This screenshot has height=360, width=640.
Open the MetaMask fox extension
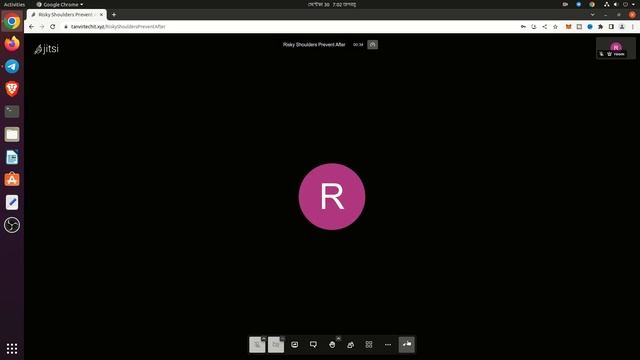click(x=568, y=27)
